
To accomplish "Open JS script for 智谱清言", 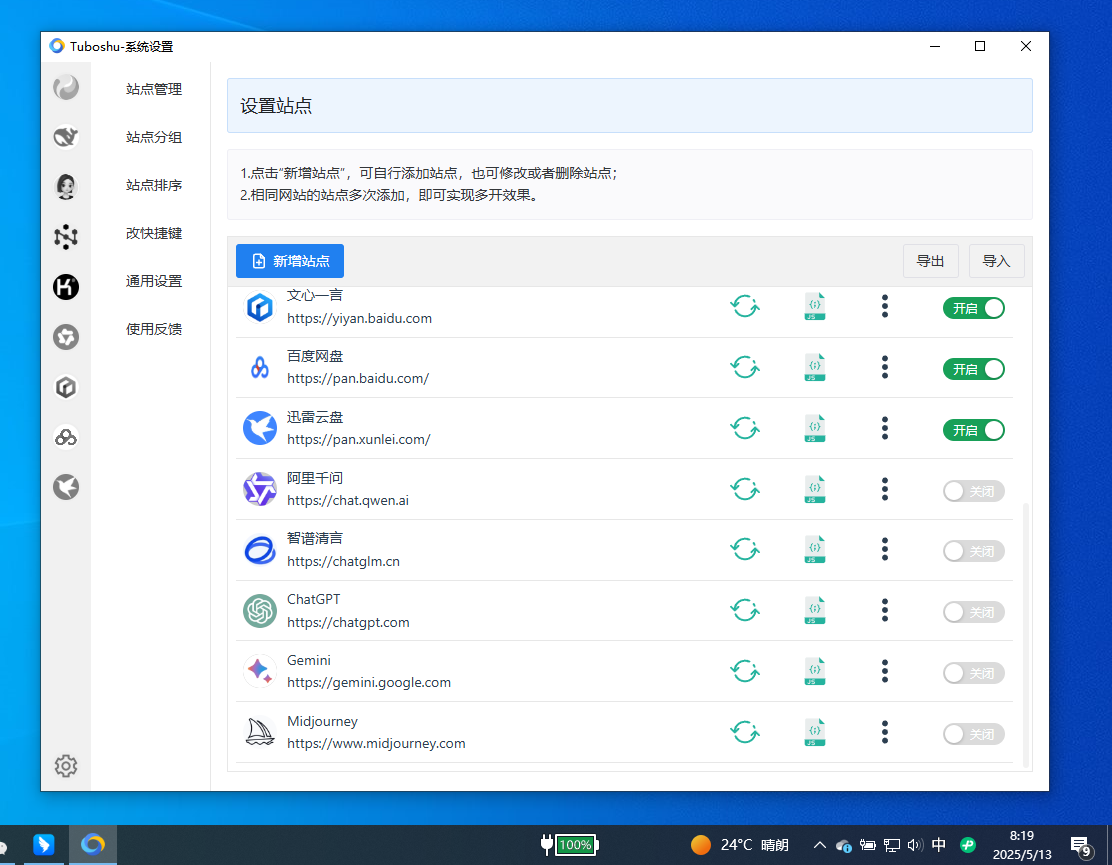I will [x=815, y=549].
